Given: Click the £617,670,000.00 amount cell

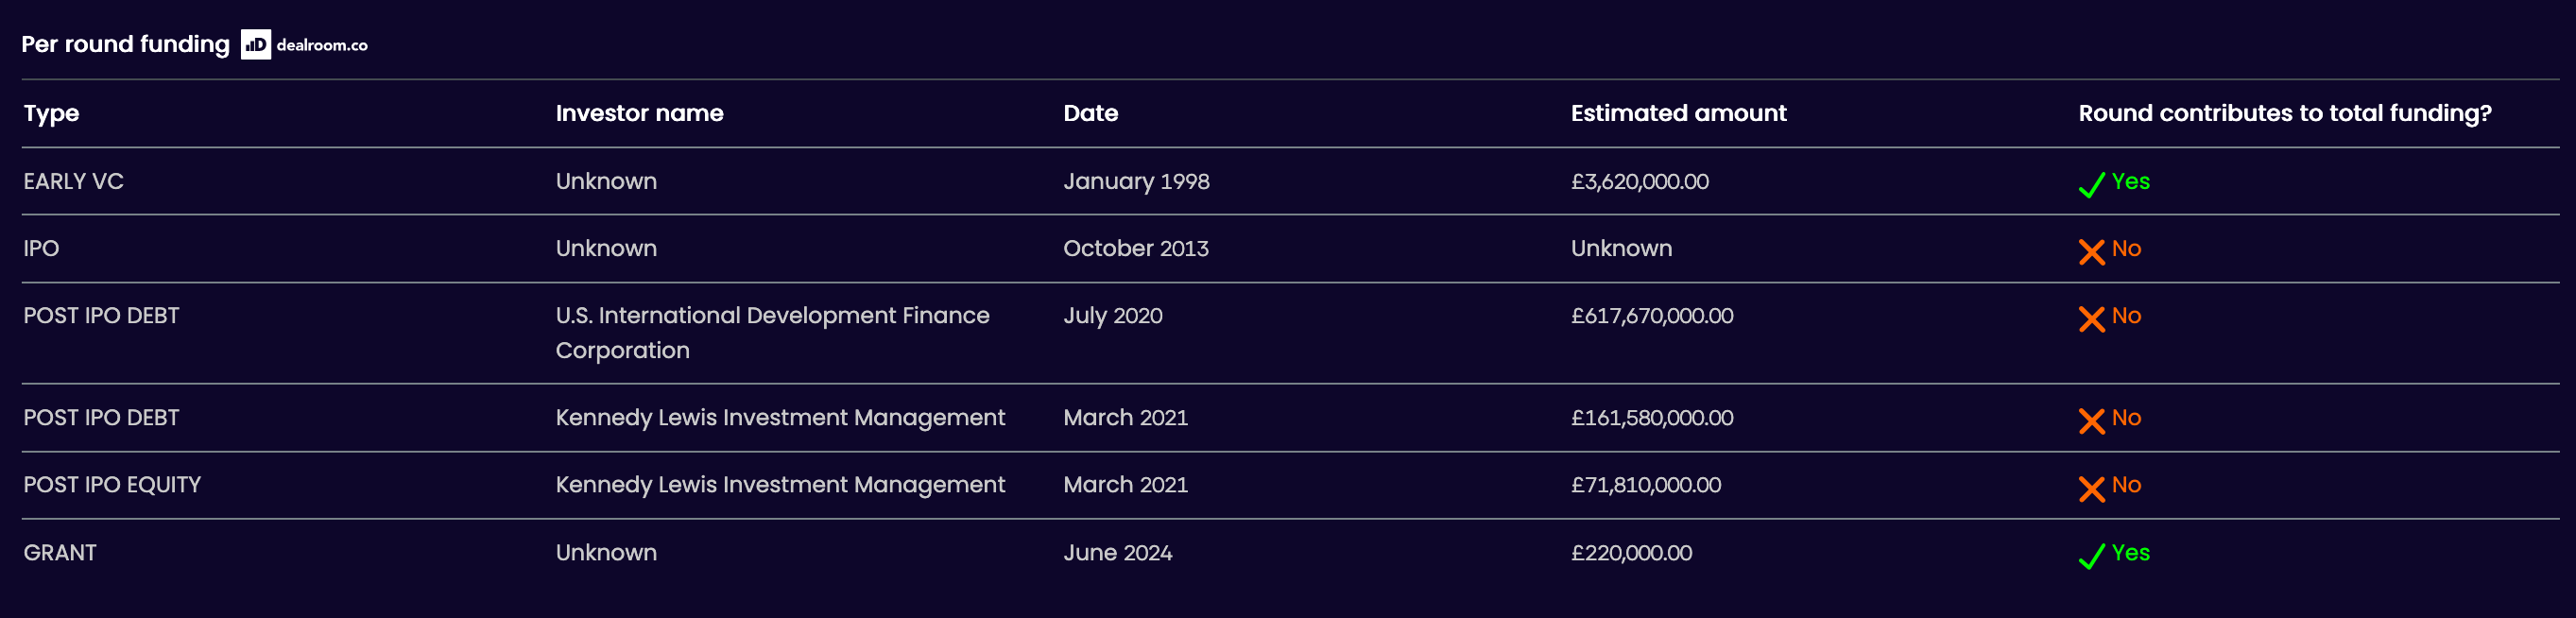Looking at the screenshot, I should [1652, 316].
